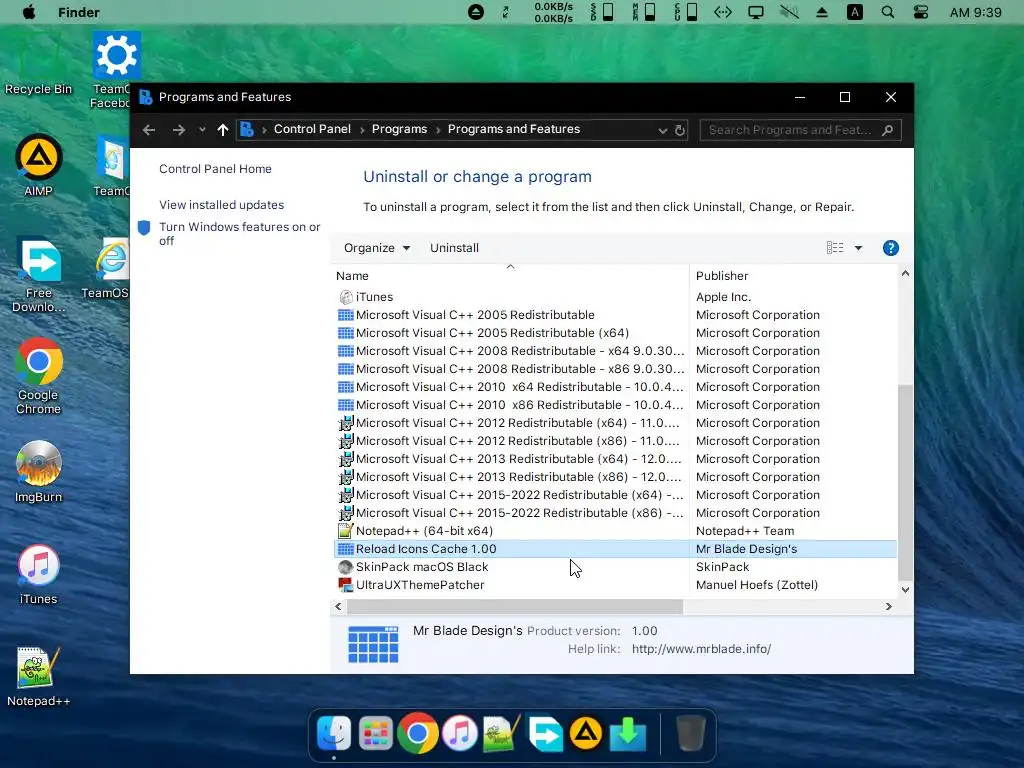Expand the address bar history dropdown
Image resolution: width=1024 pixels, height=768 pixels.
[x=662, y=130]
